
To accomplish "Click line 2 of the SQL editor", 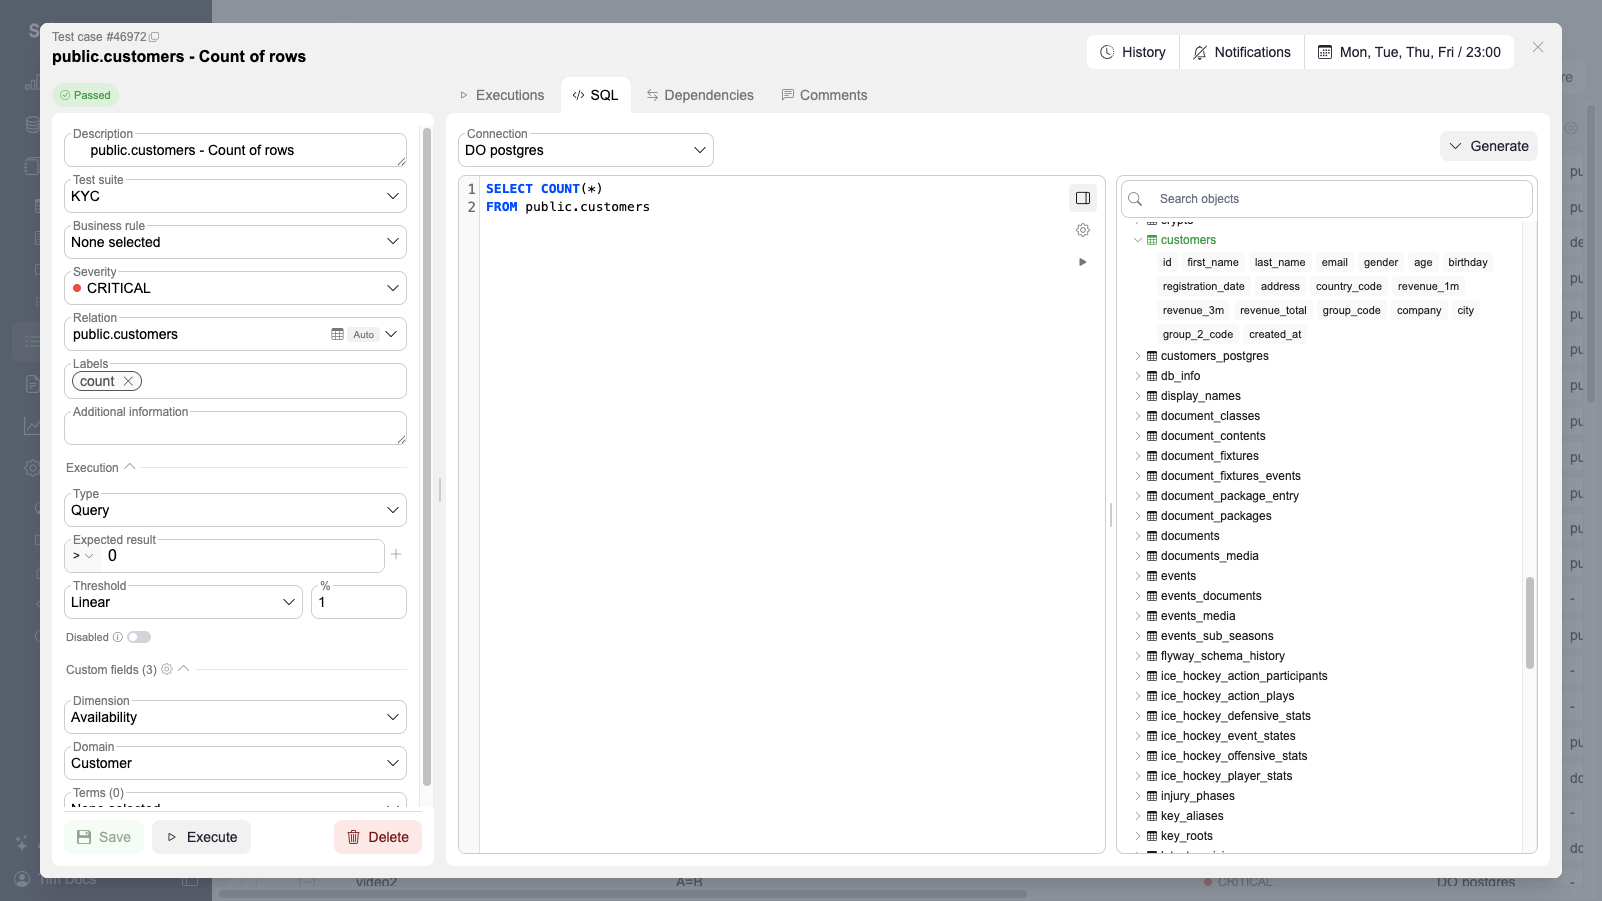I will (x=567, y=207).
